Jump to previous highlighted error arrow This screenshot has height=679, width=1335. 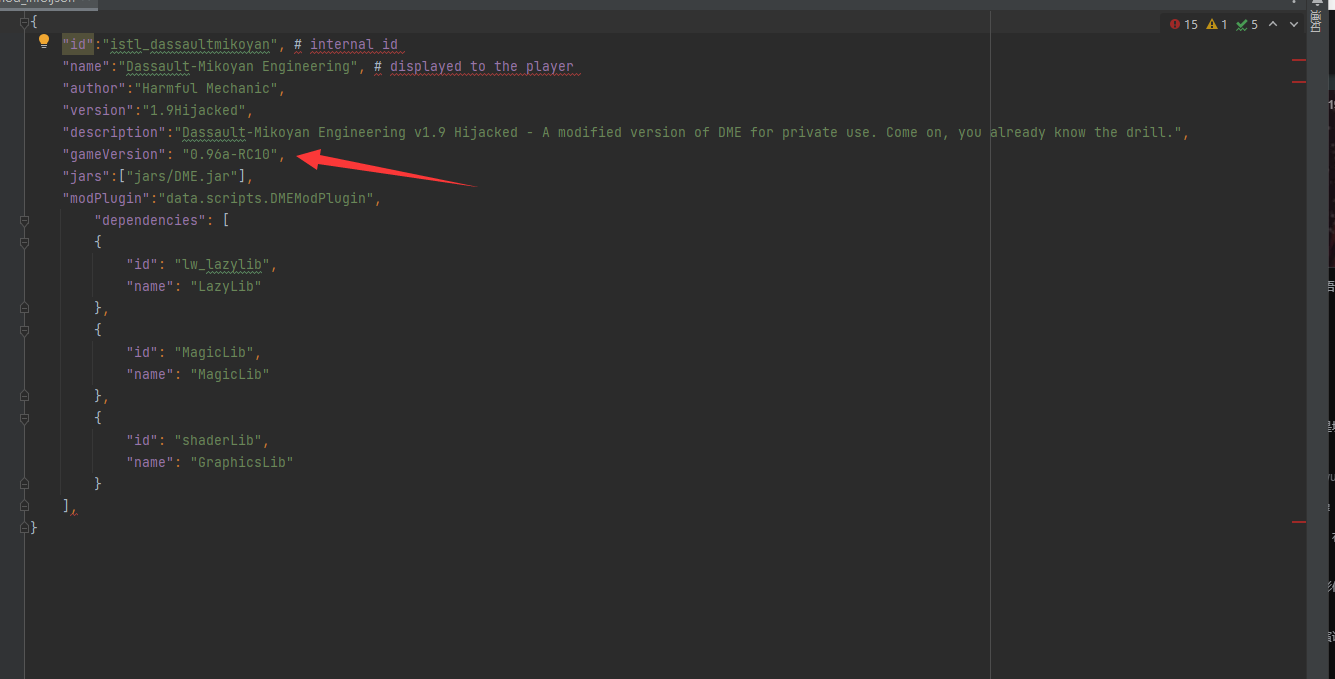[x=1273, y=24]
